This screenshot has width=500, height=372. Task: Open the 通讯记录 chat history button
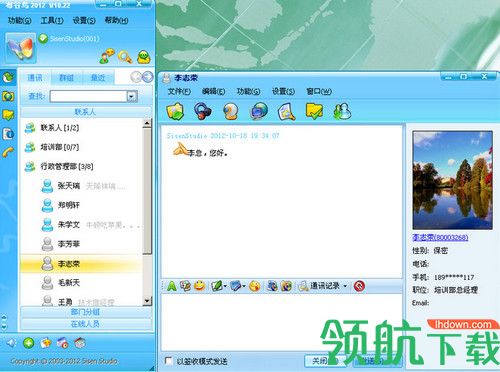(321, 286)
